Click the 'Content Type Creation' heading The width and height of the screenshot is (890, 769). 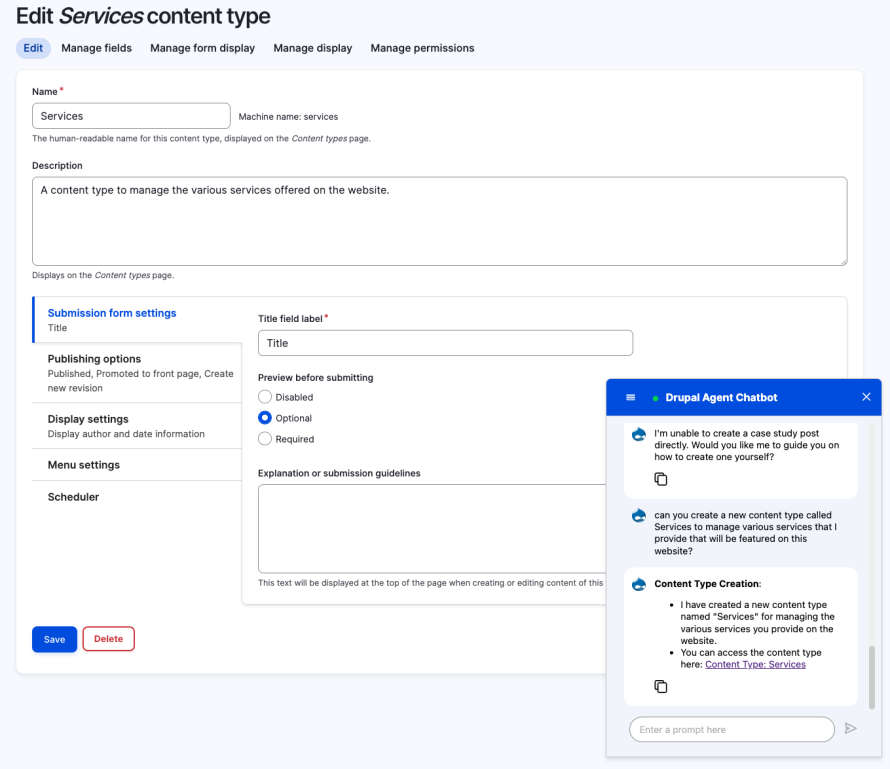707,583
